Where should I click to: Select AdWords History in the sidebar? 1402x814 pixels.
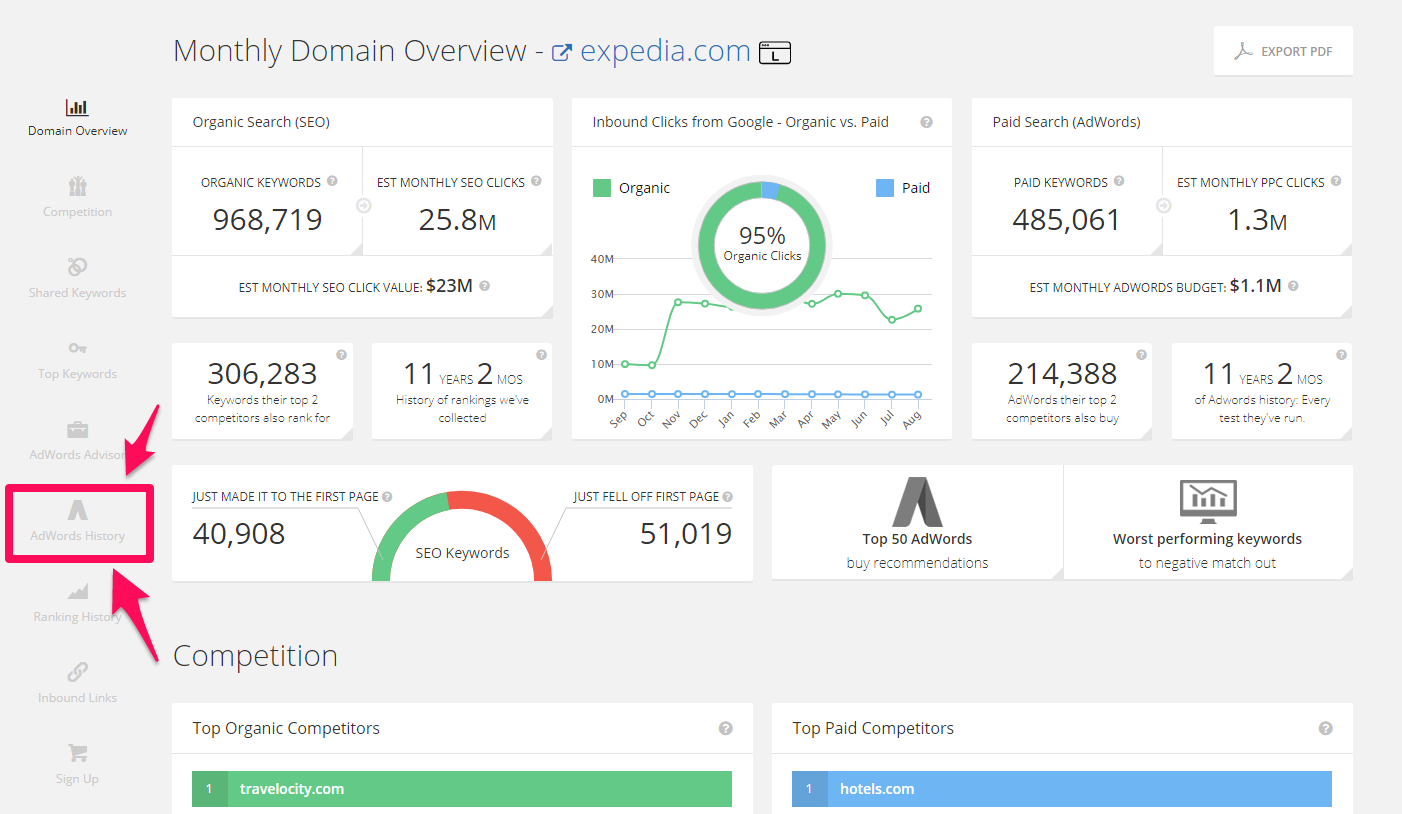78,523
